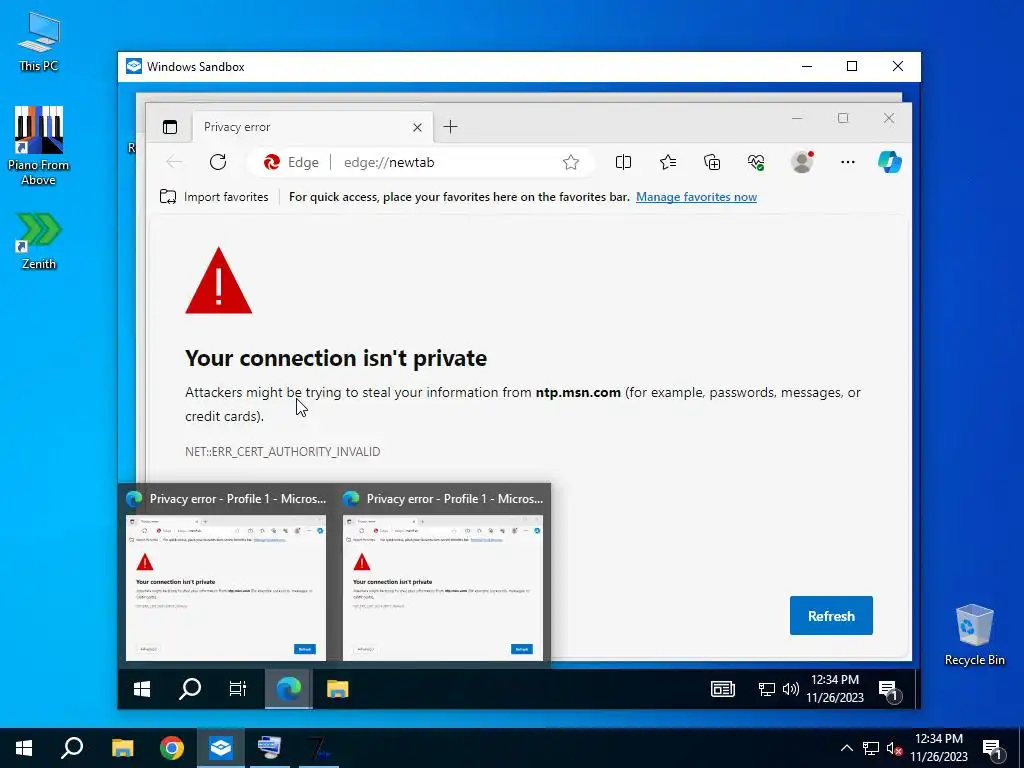Image resolution: width=1024 pixels, height=768 pixels.
Task: Select Piano From Above desktop shortcut
Action: 39,146
